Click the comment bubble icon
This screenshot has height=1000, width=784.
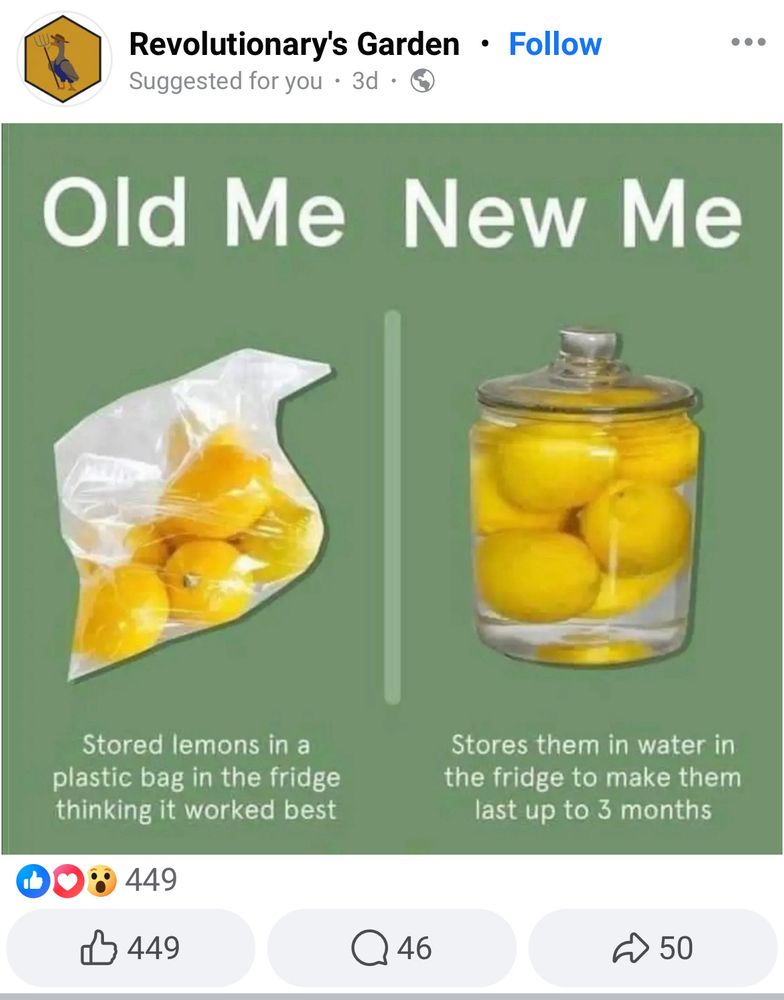[x=369, y=948]
